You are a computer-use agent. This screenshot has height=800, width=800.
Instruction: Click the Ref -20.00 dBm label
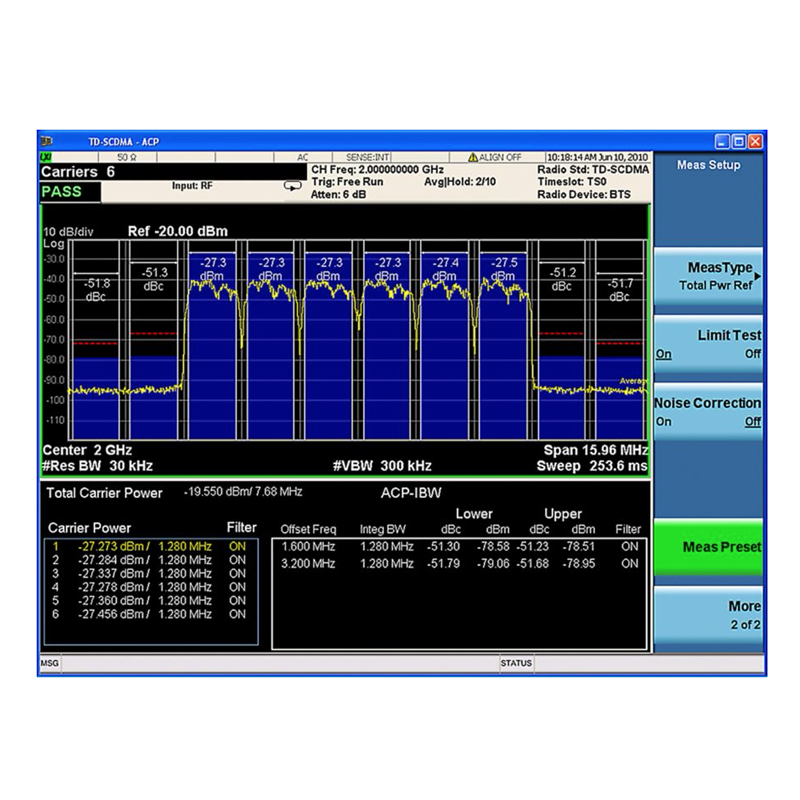point(178,231)
